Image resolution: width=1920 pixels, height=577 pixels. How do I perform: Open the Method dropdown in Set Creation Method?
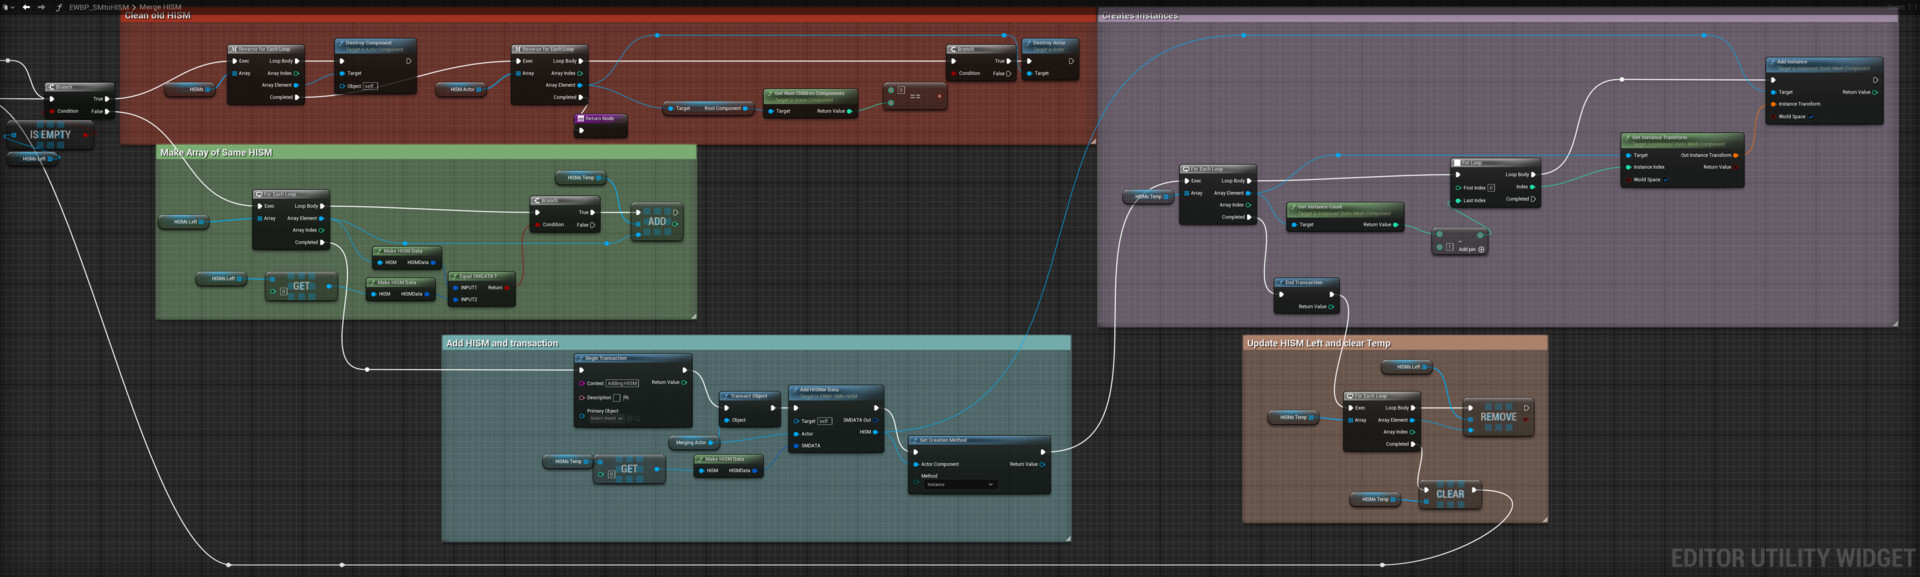coord(959,485)
